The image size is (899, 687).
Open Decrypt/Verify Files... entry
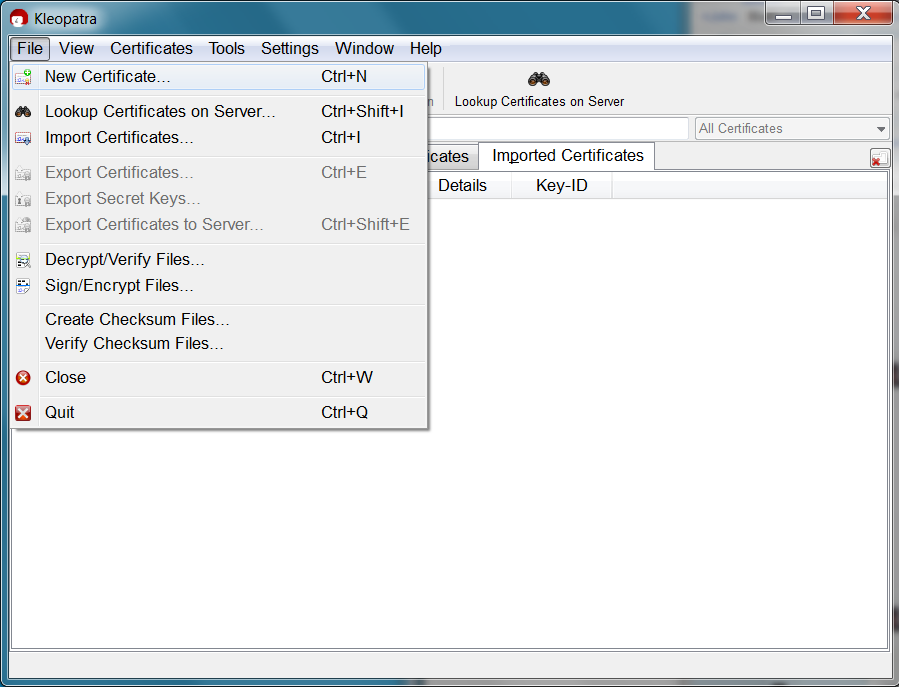point(218,260)
